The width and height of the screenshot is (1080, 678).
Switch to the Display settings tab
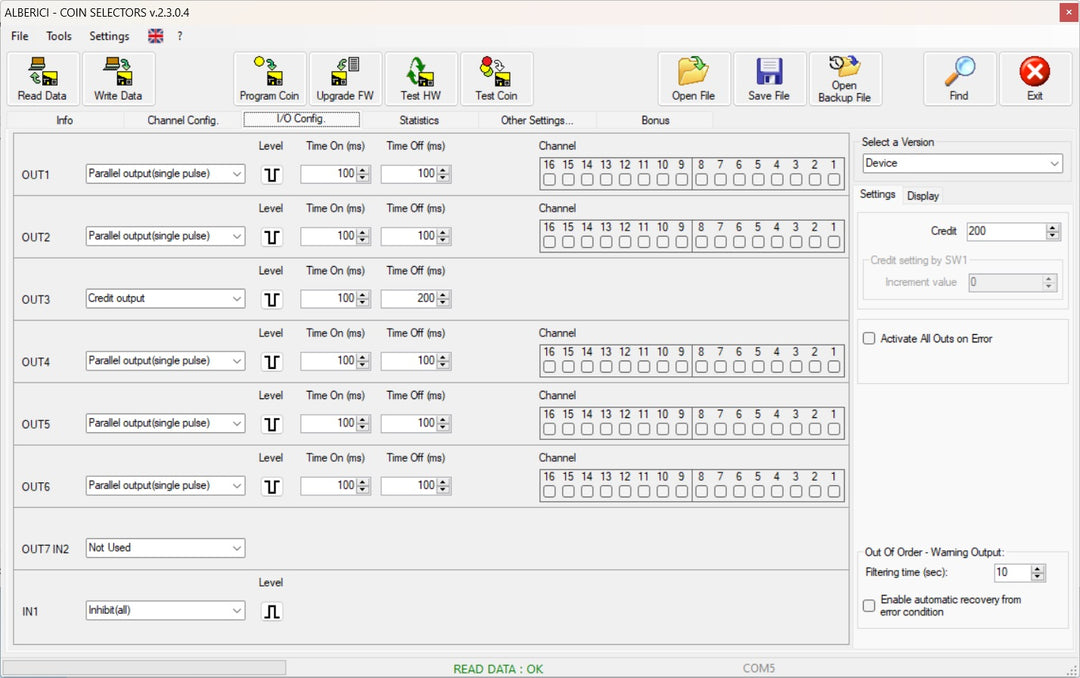923,196
